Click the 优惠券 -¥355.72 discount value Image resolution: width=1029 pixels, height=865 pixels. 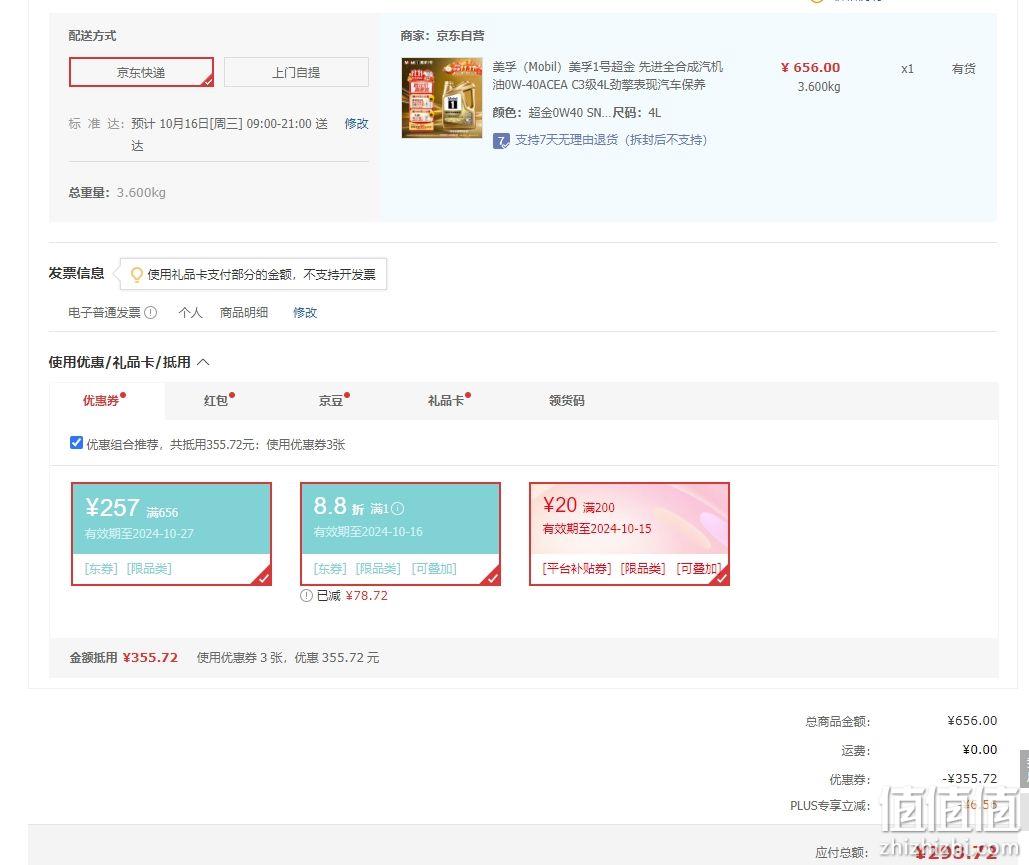tap(970, 778)
